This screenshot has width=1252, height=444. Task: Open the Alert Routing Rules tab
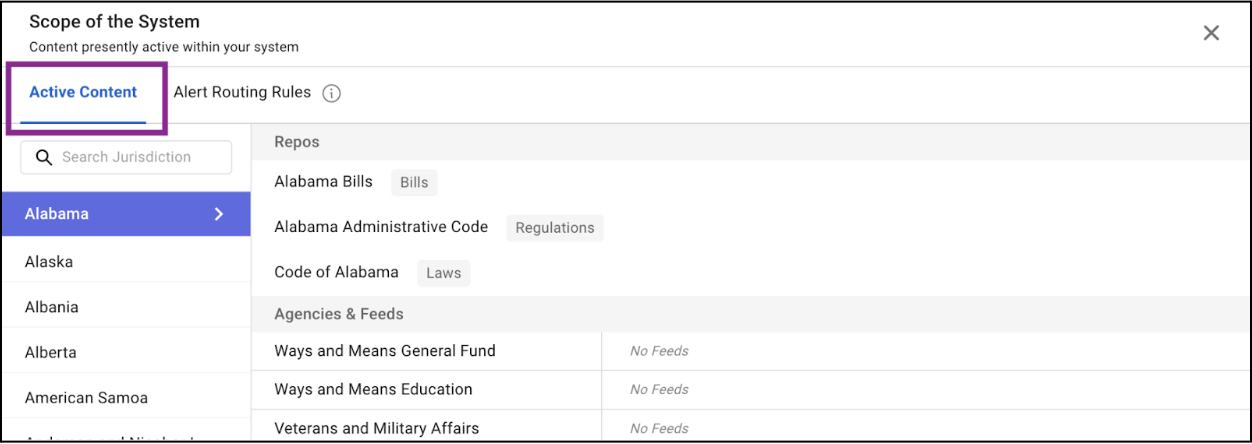click(x=242, y=92)
